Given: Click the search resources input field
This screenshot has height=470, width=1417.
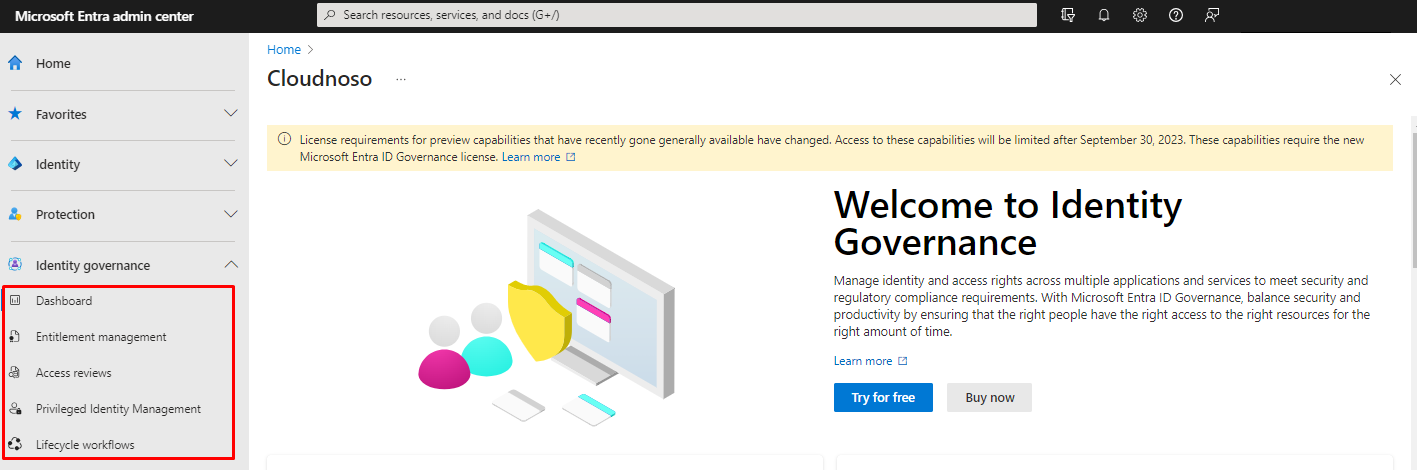Looking at the screenshot, I should pos(676,15).
